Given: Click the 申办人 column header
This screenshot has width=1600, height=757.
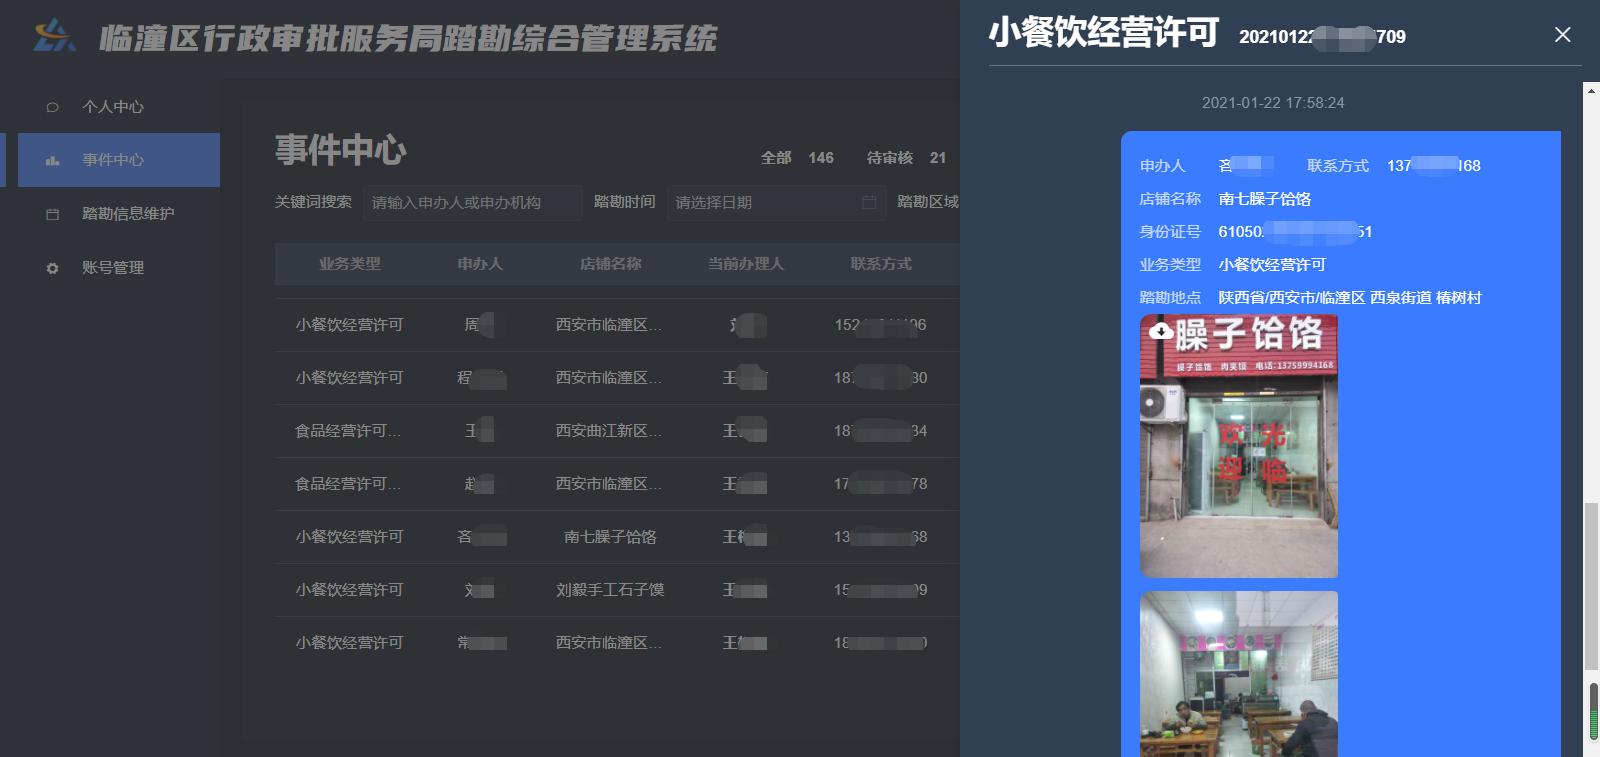Looking at the screenshot, I should tap(480, 264).
